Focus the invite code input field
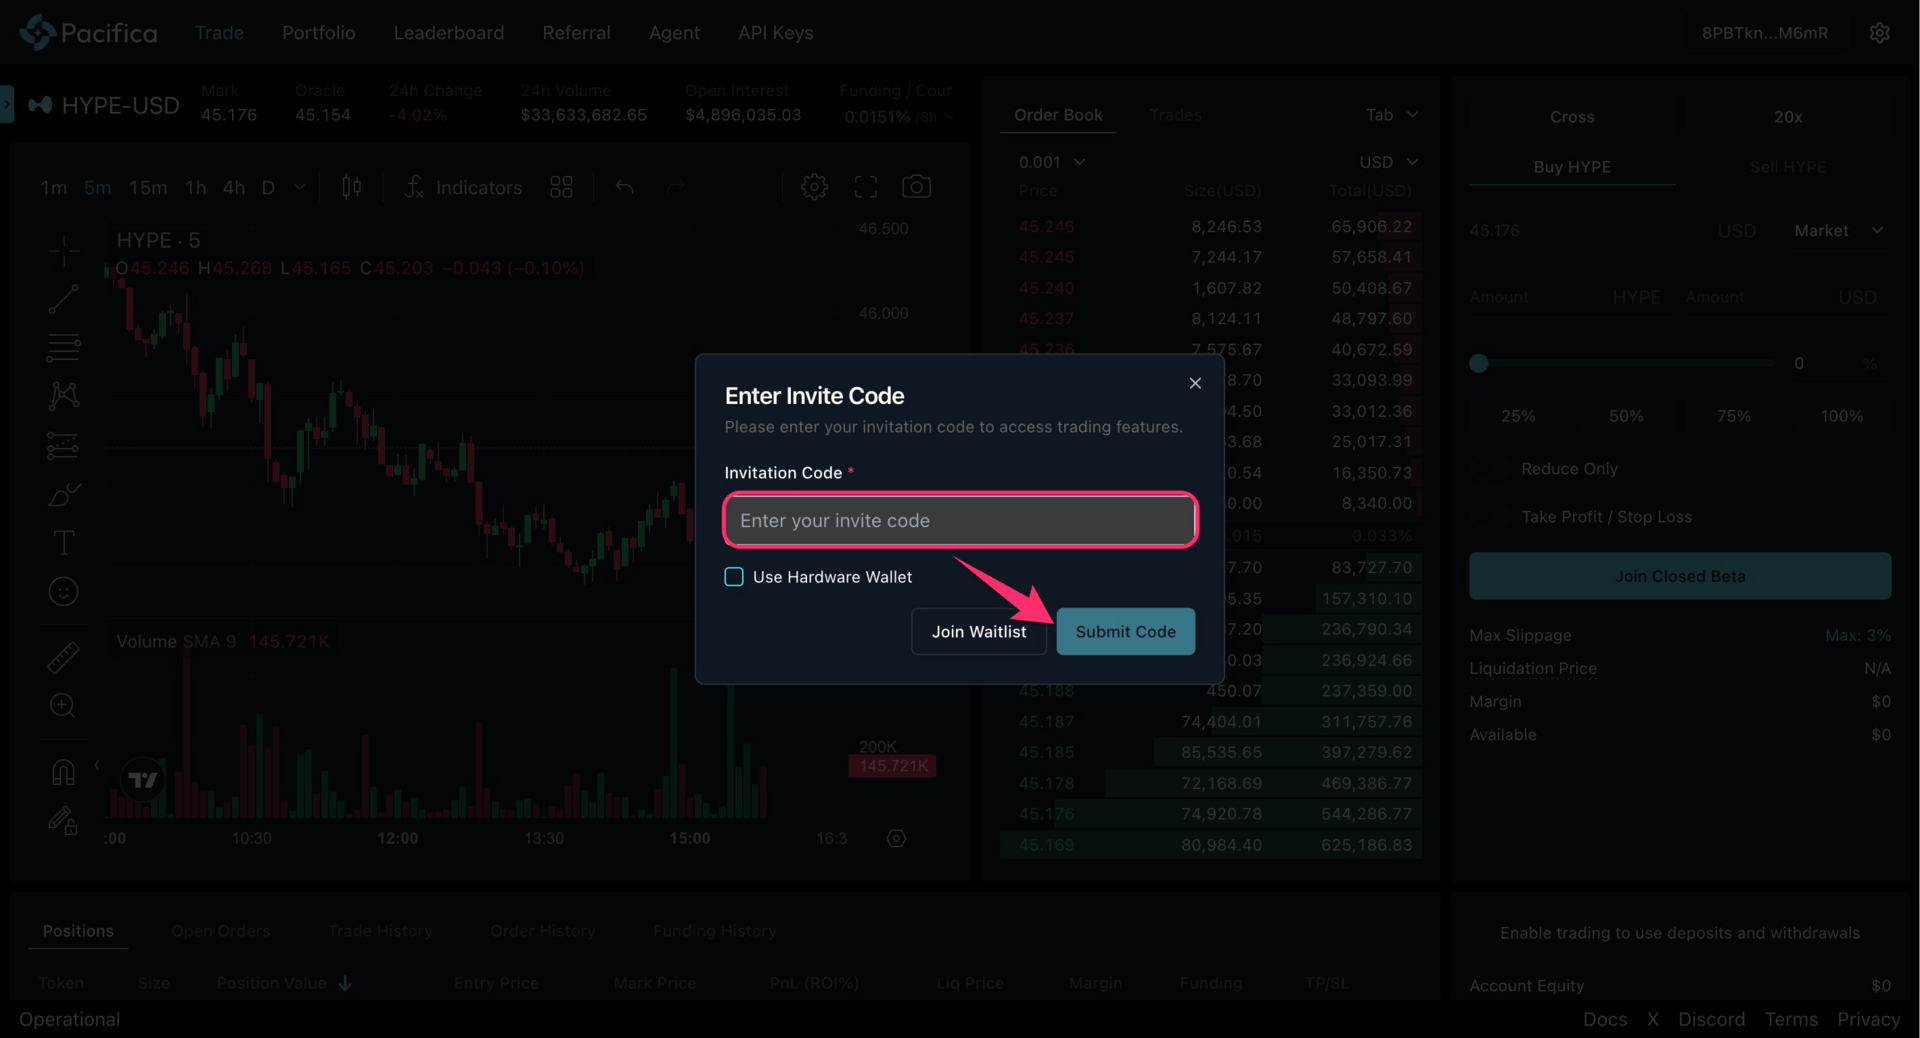 pyautogui.click(x=960, y=520)
